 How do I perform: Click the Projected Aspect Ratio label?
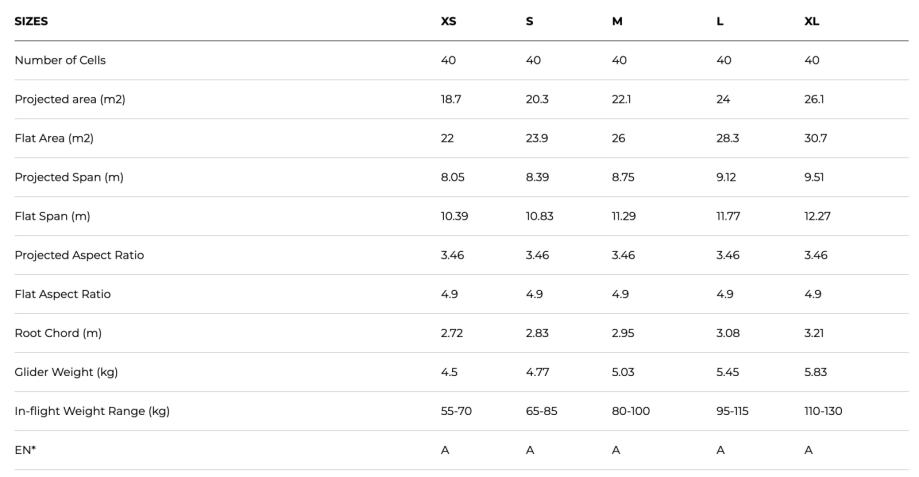click(79, 255)
